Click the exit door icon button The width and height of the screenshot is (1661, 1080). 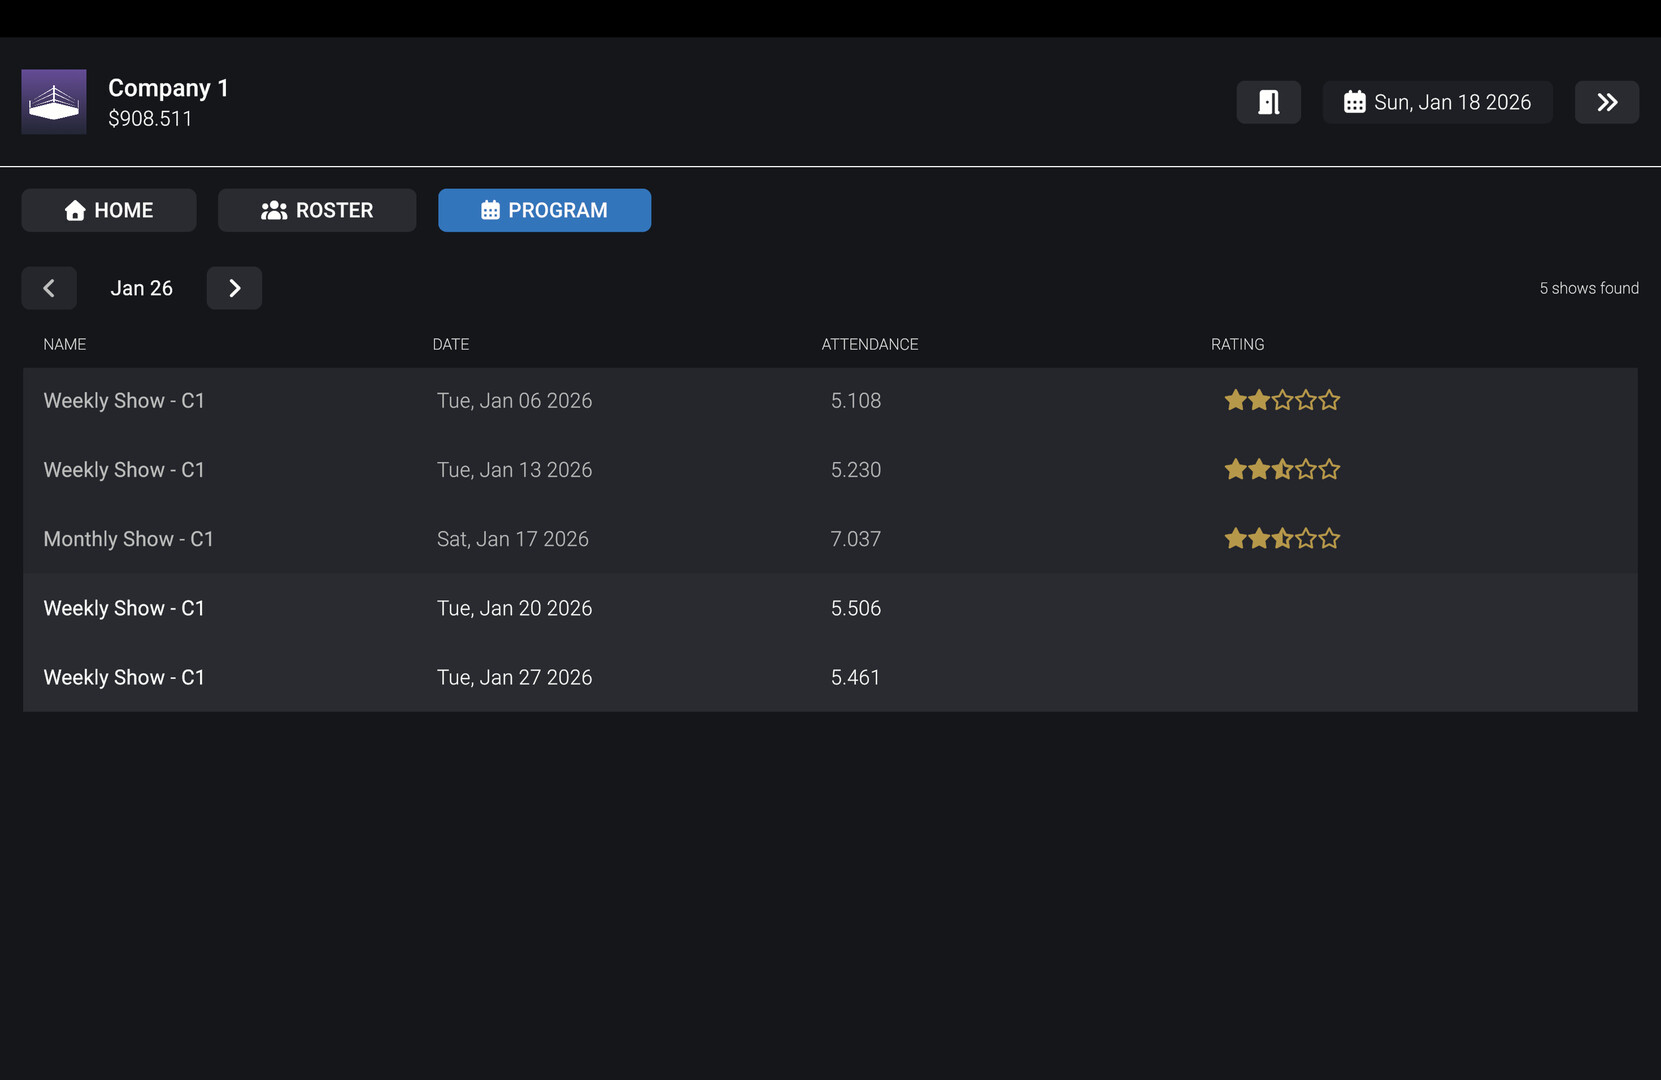click(x=1268, y=102)
